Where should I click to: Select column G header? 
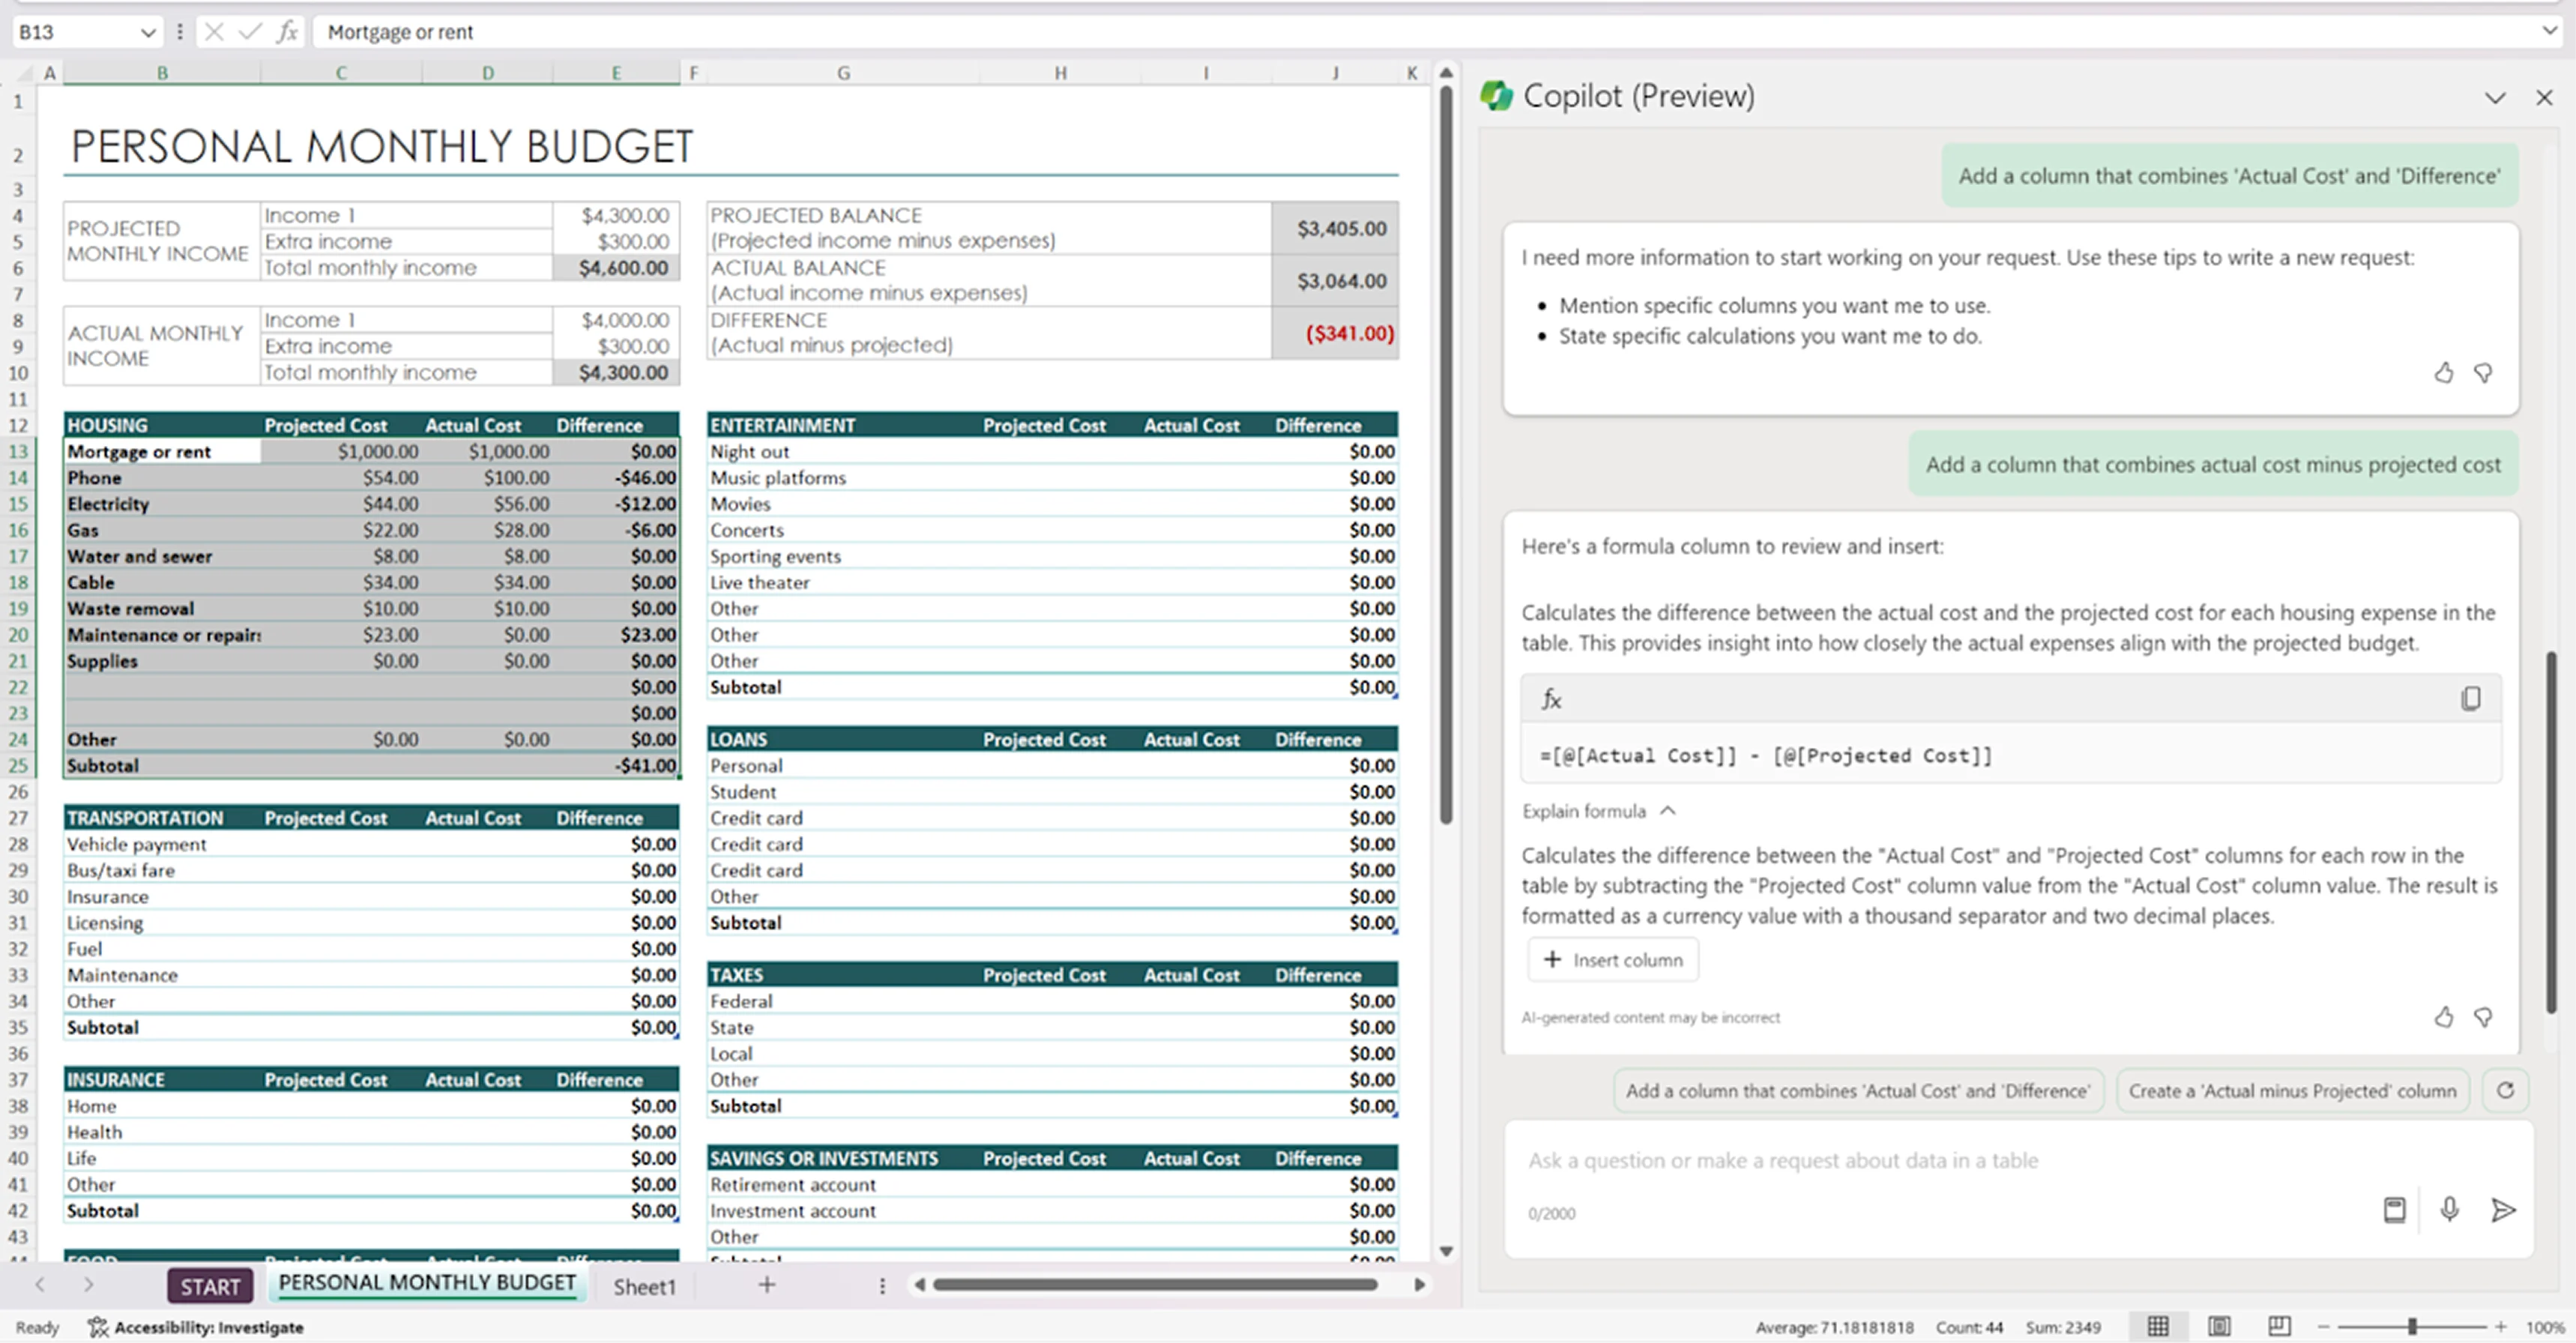pos(843,73)
